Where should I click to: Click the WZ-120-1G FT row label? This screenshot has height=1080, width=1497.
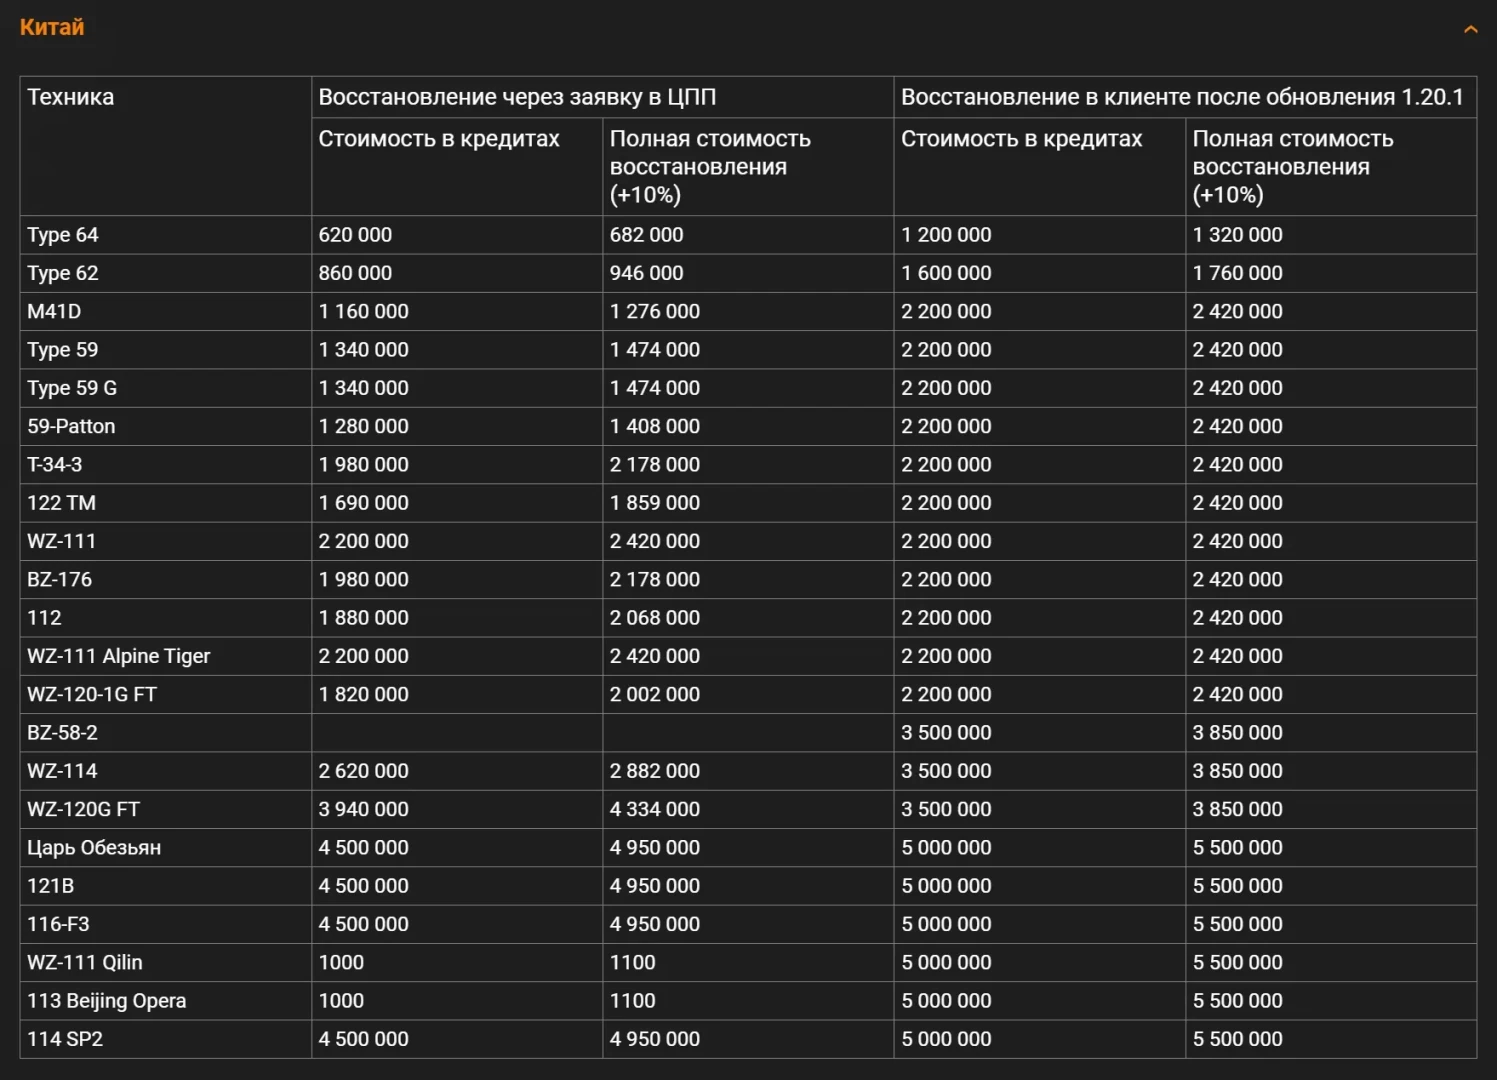pos(92,694)
